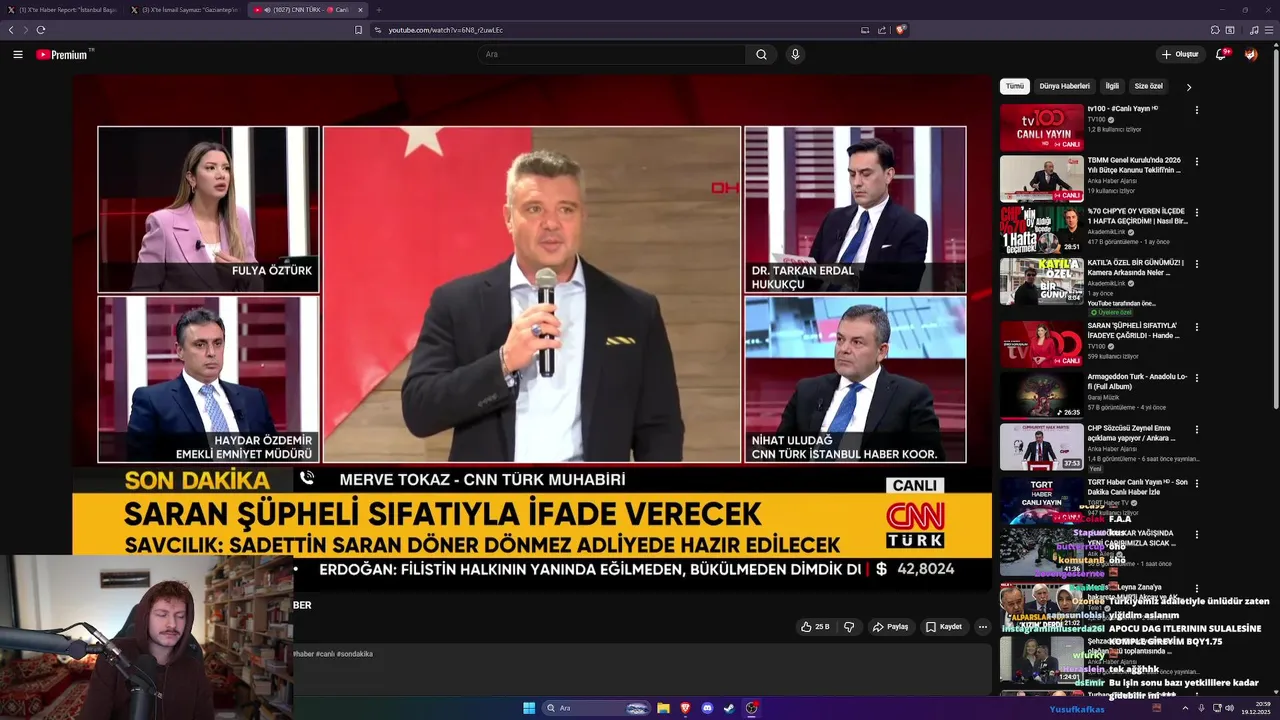Open %70 CHP'YE OY VEREN thumbnail

pyautogui.click(x=1041, y=230)
